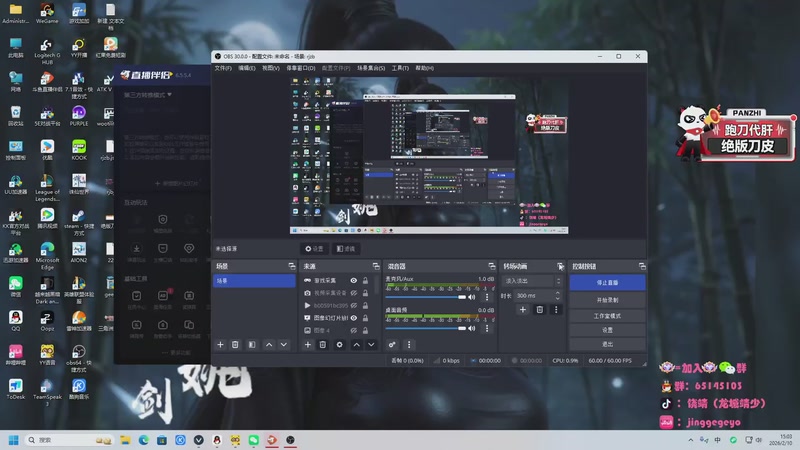Select the scene in Scenes list
The height and width of the screenshot is (450, 800).
tap(254, 281)
